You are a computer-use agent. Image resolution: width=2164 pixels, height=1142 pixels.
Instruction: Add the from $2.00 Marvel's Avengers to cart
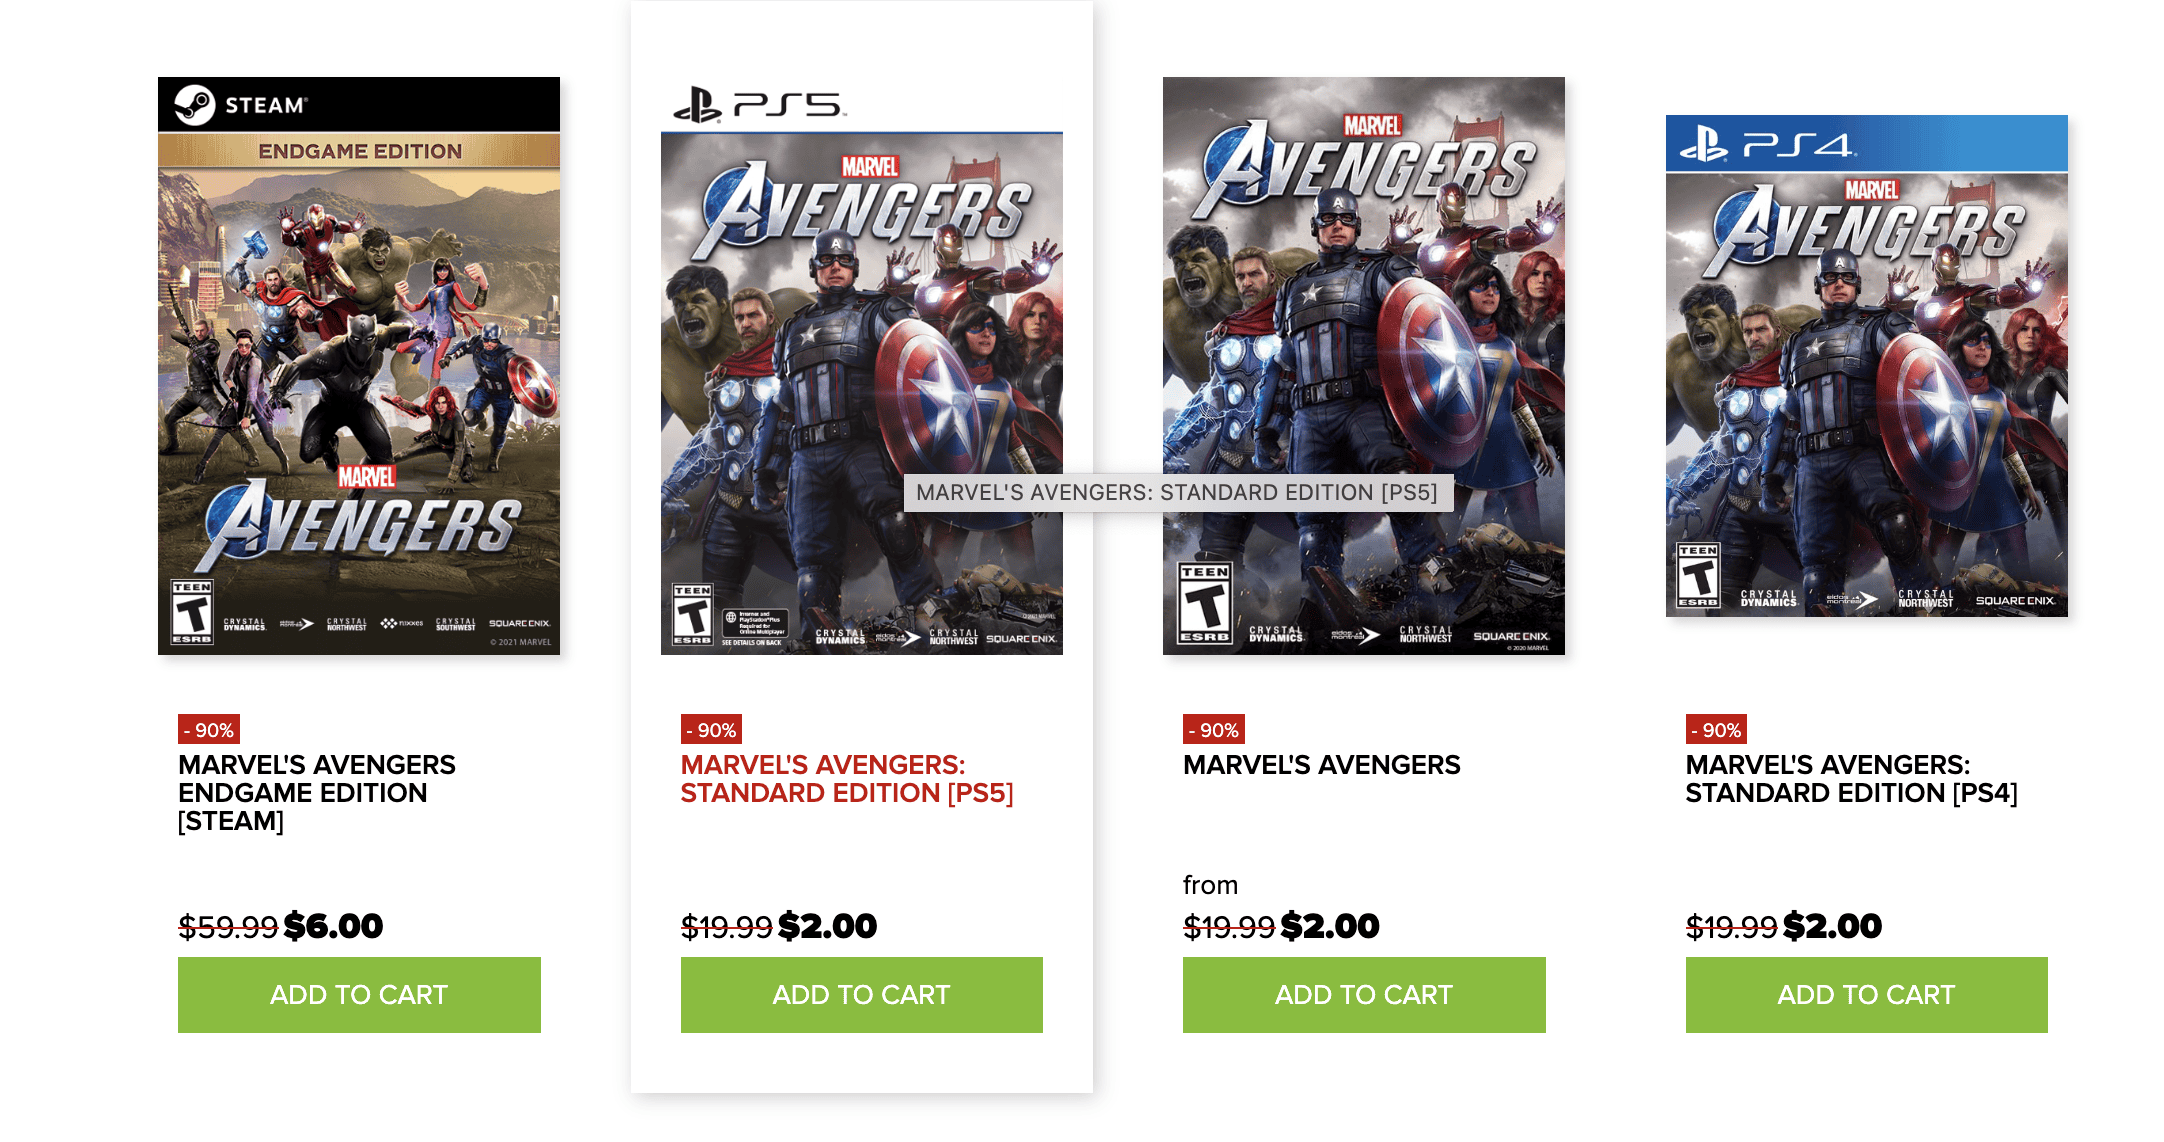[x=1364, y=995]
